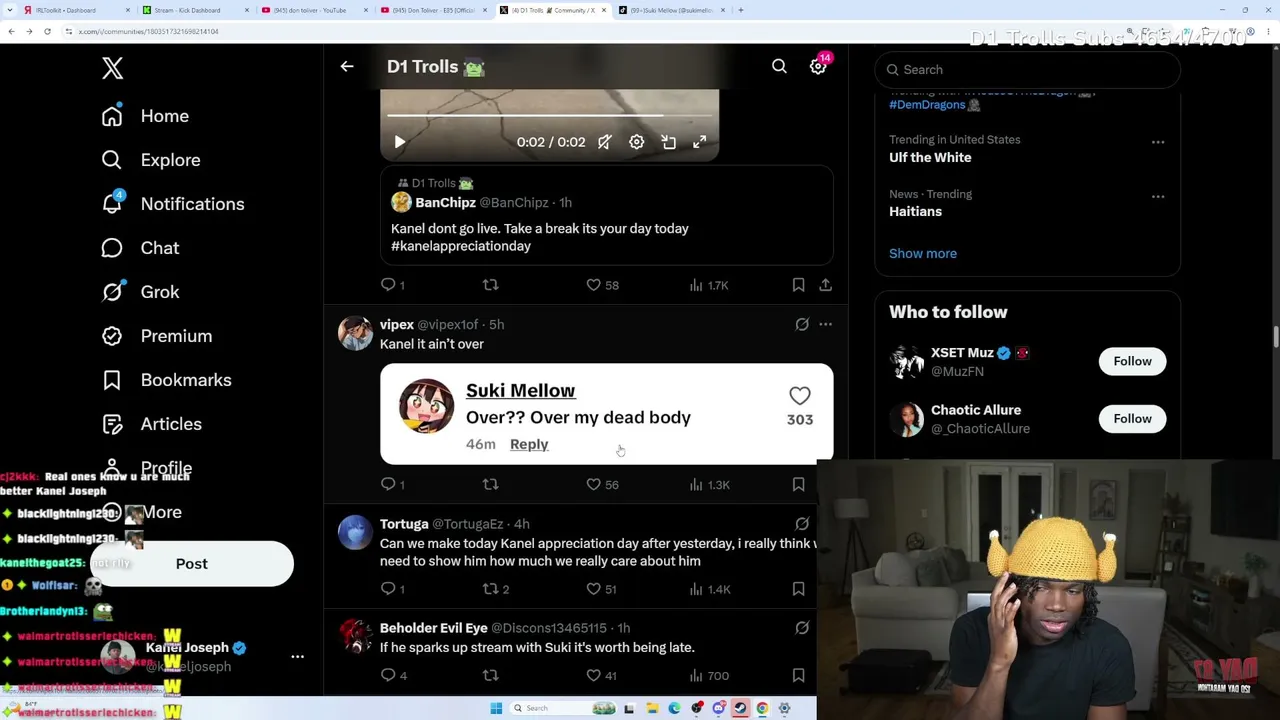Open Articles in the sidebar
Viewport: 1280px width, 720px height.
click(151, 424)
